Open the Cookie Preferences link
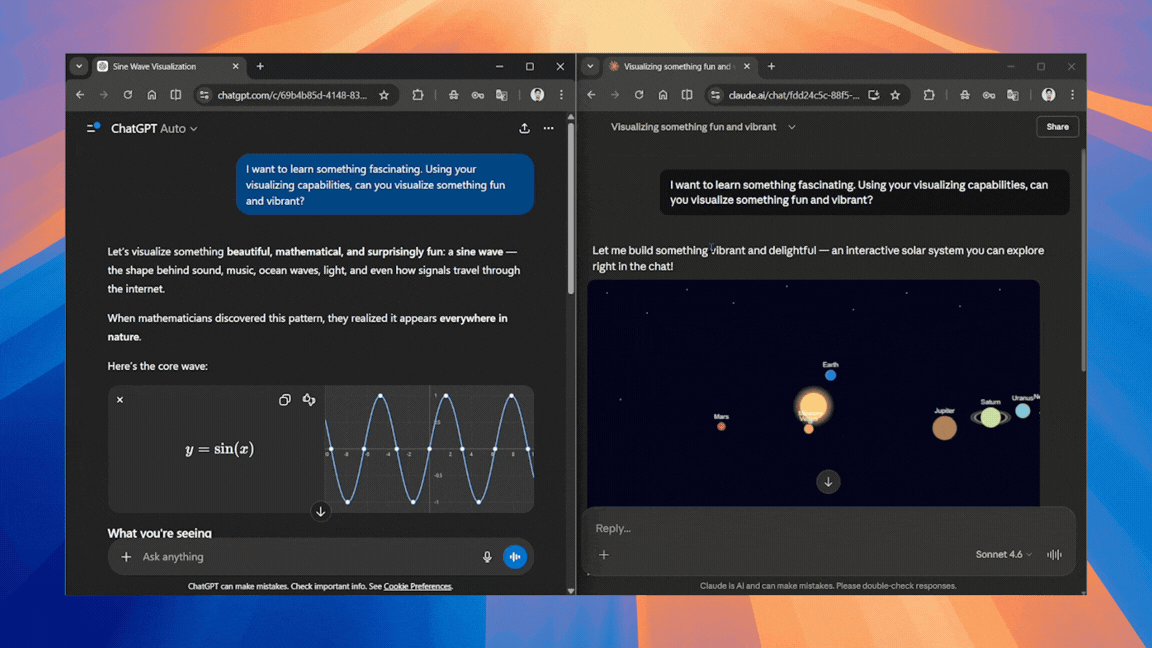The image size is (1152, 648). click(417, 586)
